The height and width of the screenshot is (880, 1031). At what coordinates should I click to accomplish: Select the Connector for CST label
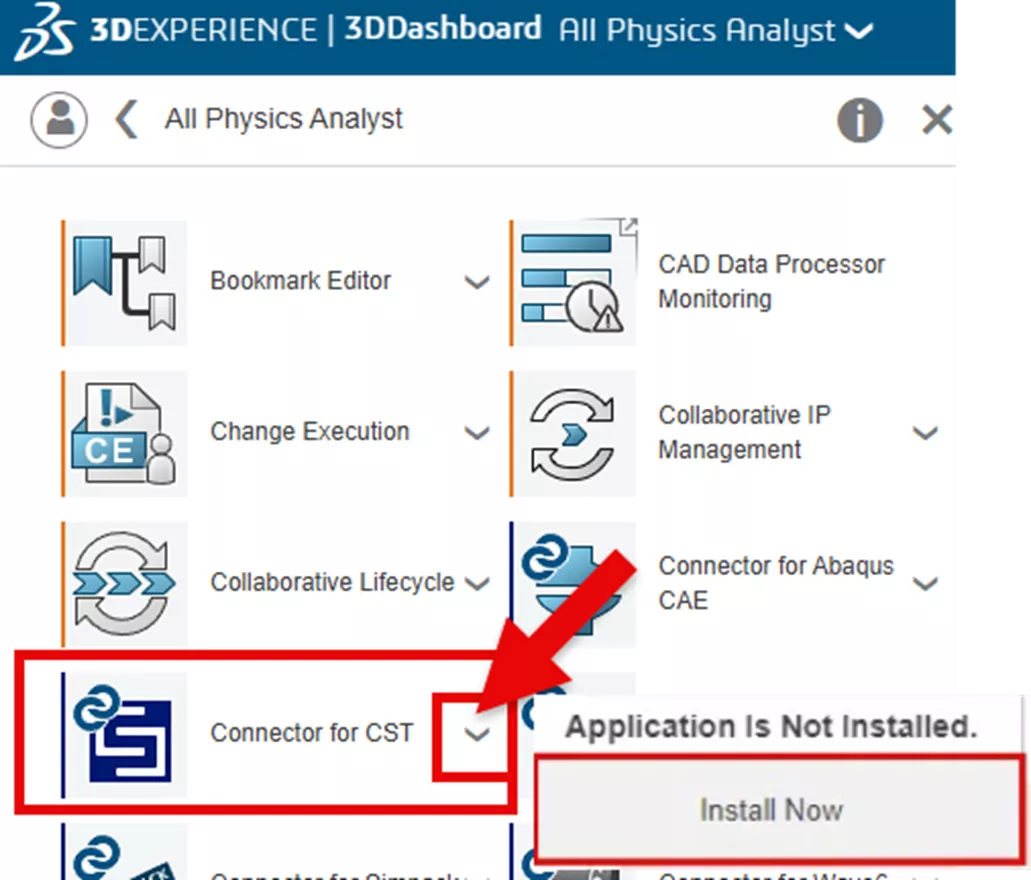pos(312,733)
